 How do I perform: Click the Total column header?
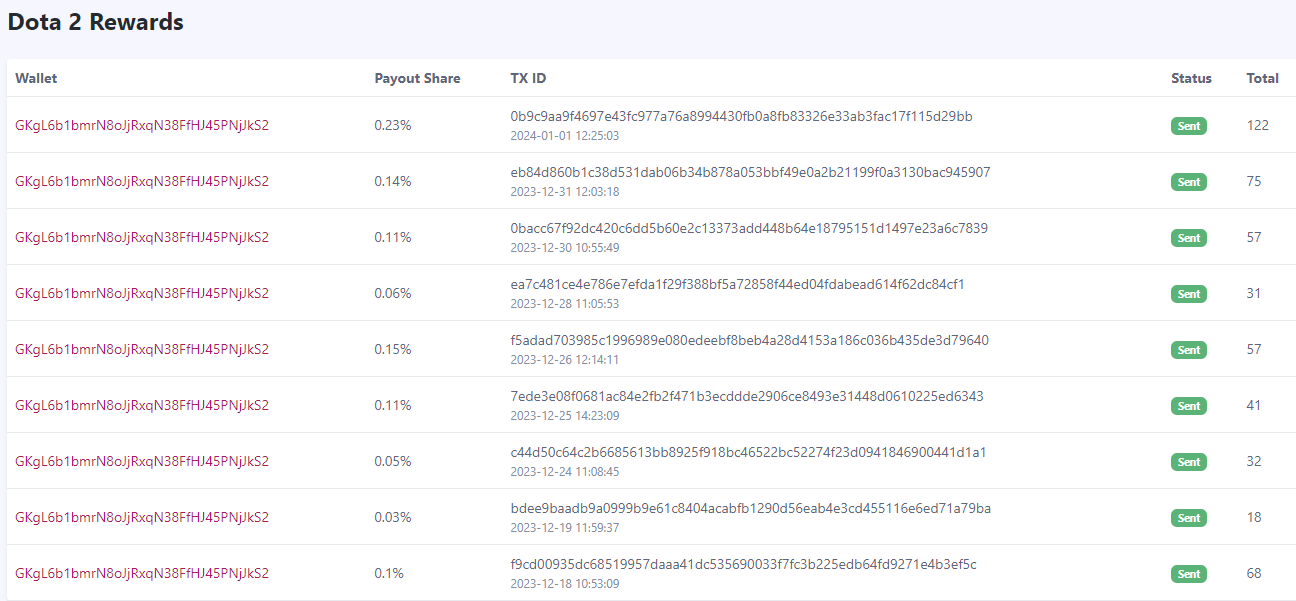(1262, 78)
